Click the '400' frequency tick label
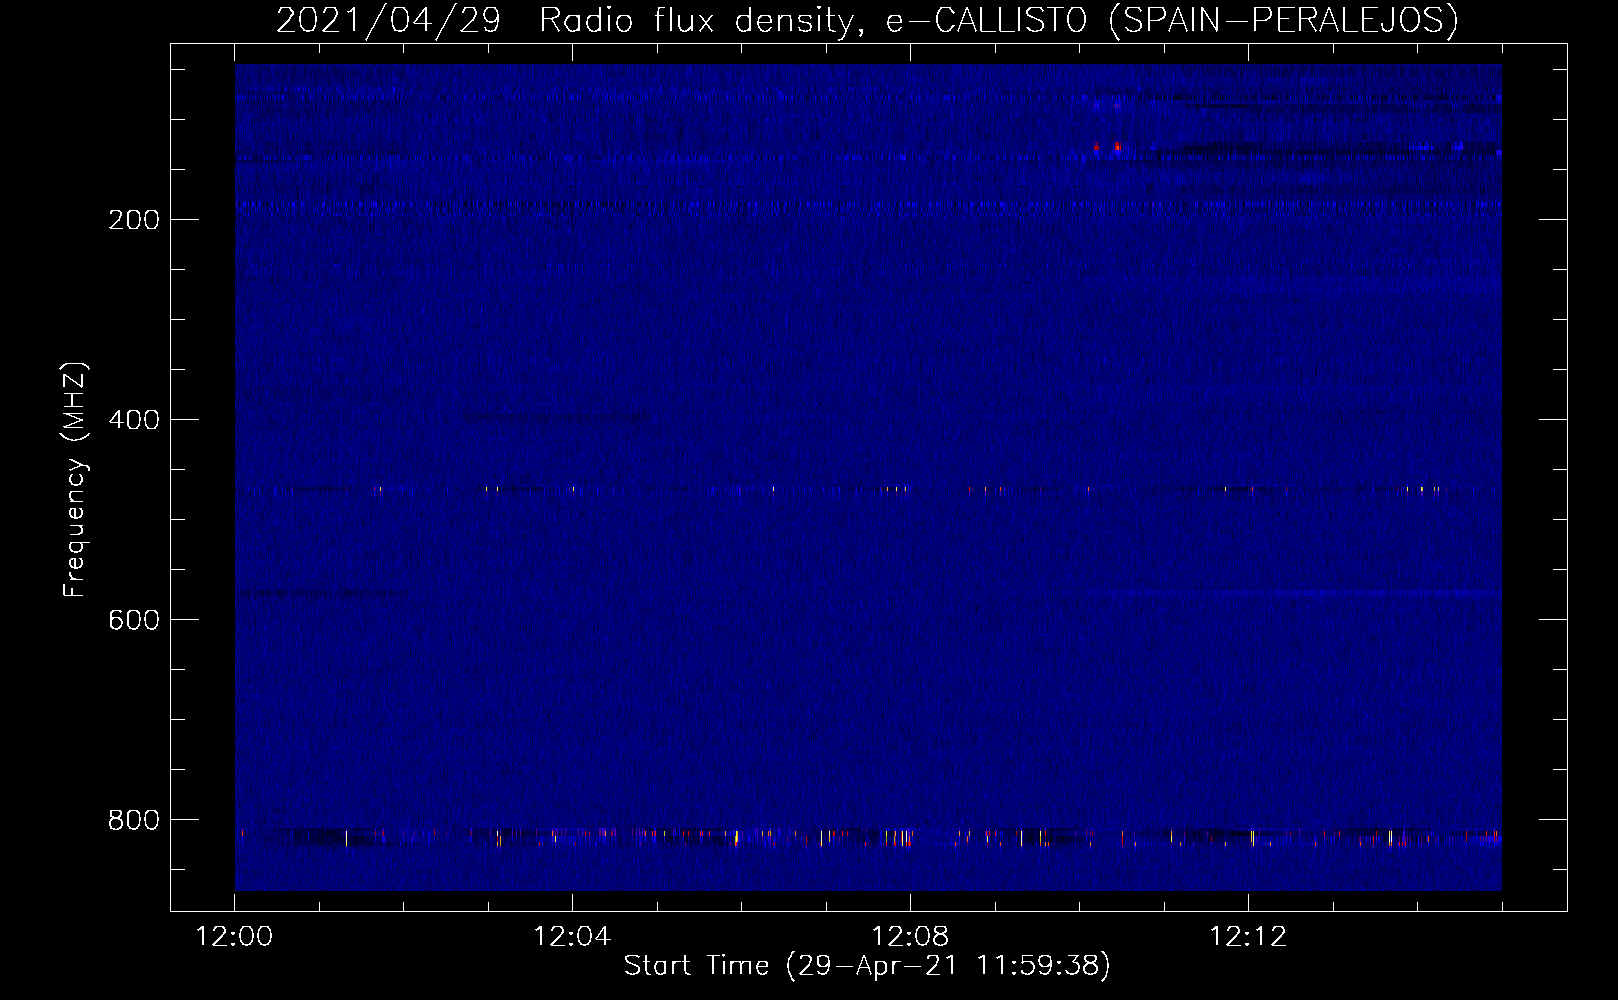This screenshot has height=1000, width=1618. pyautogui.click(x=134, y=420)
